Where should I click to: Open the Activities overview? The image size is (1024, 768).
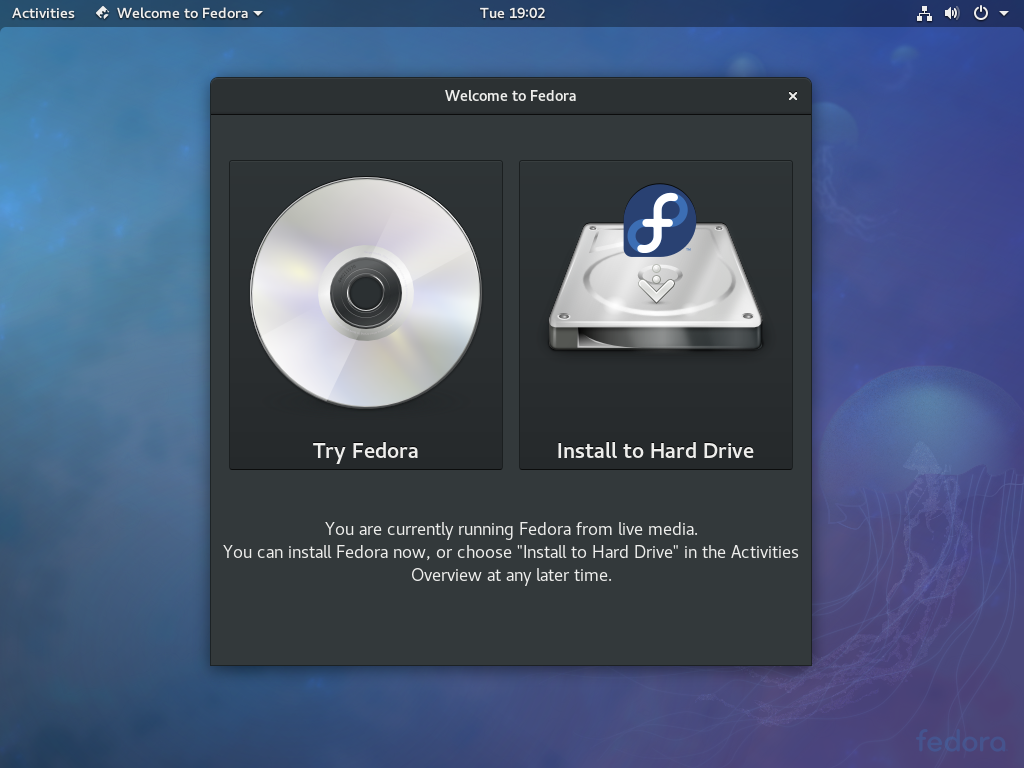pyautogui.click(x=43, y=13)
